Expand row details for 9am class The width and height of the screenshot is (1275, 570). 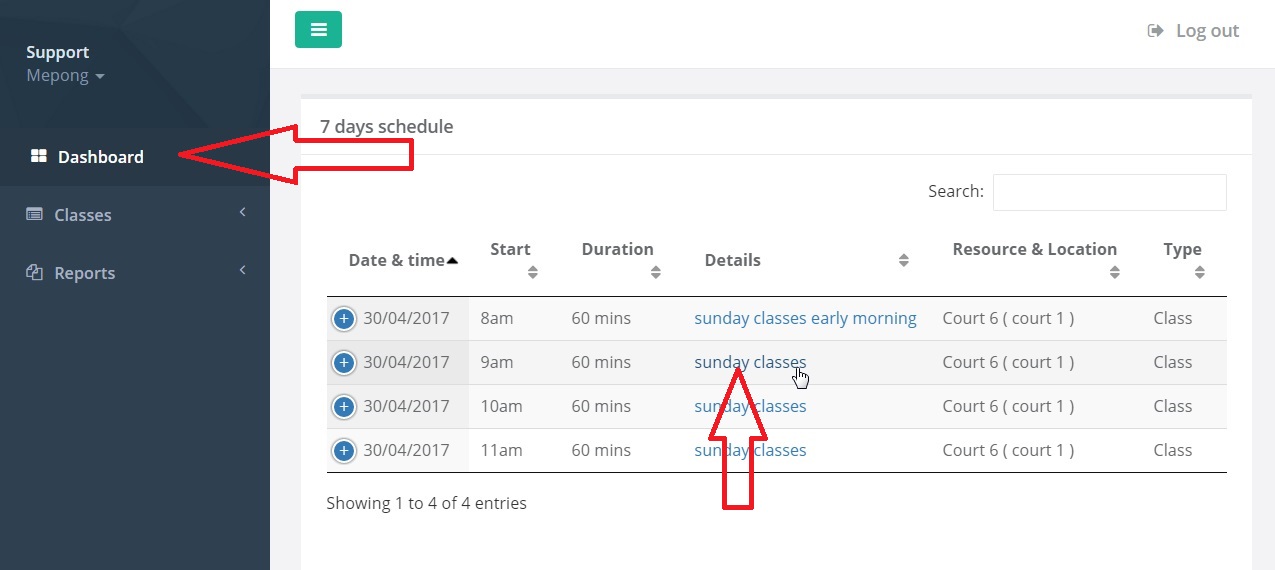pos(343,363)
